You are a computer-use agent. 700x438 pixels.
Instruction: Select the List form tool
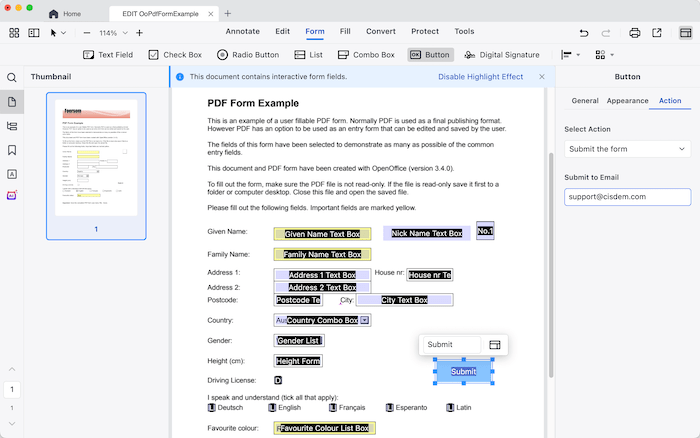point(309,55)
